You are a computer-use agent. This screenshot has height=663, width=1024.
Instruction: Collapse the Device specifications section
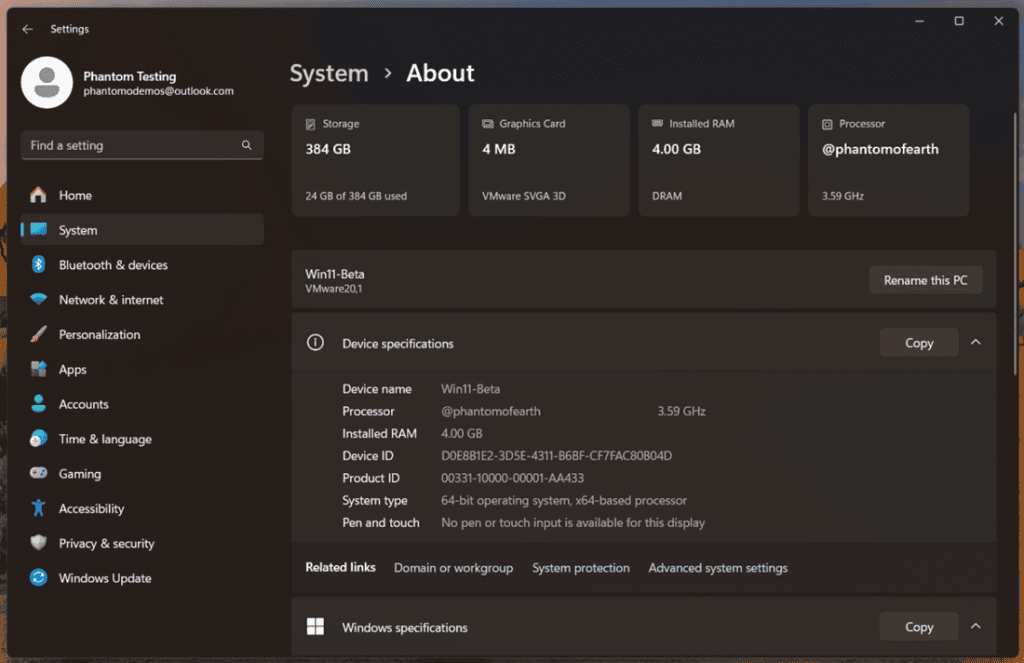point(976,342)
